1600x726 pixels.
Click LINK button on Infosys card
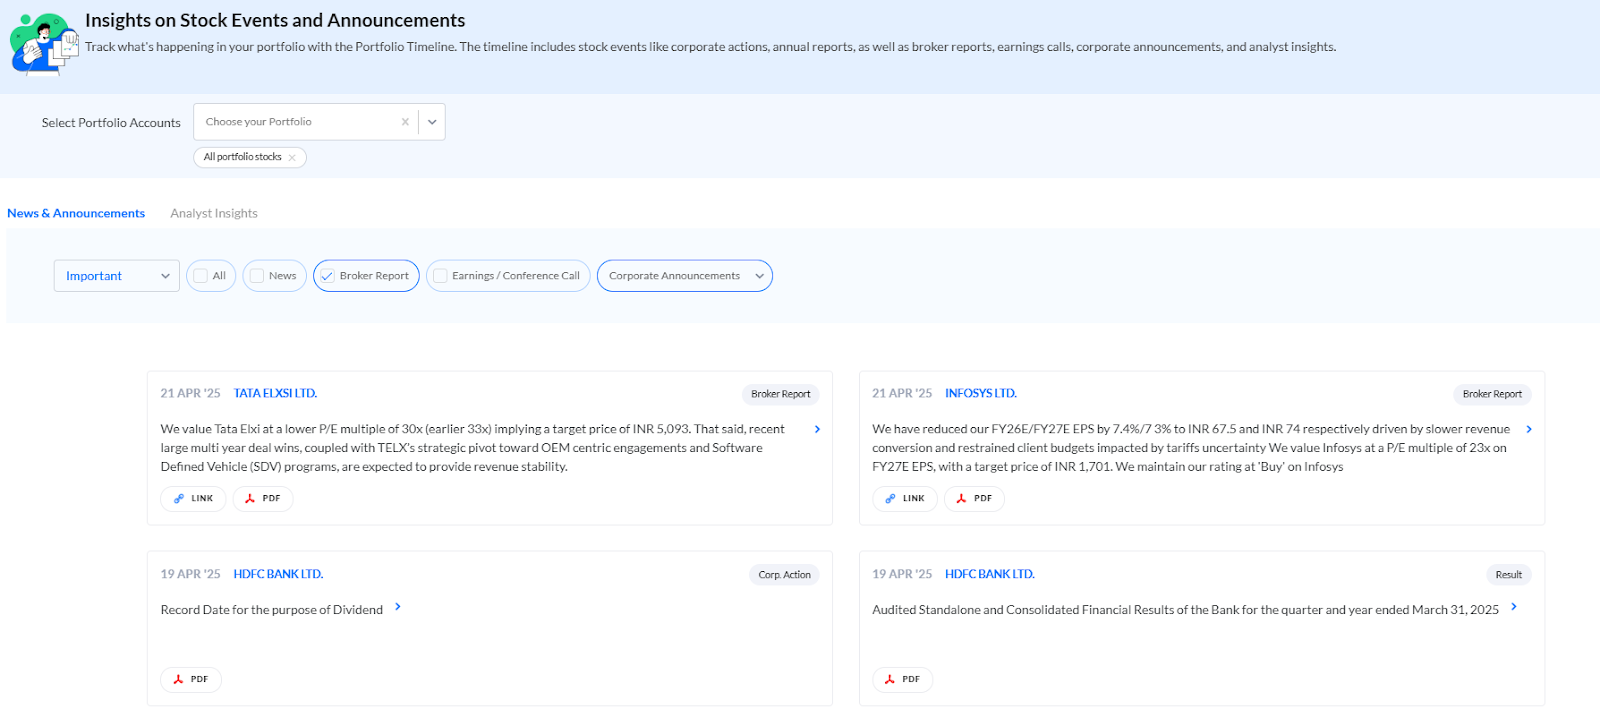[905, 498]
